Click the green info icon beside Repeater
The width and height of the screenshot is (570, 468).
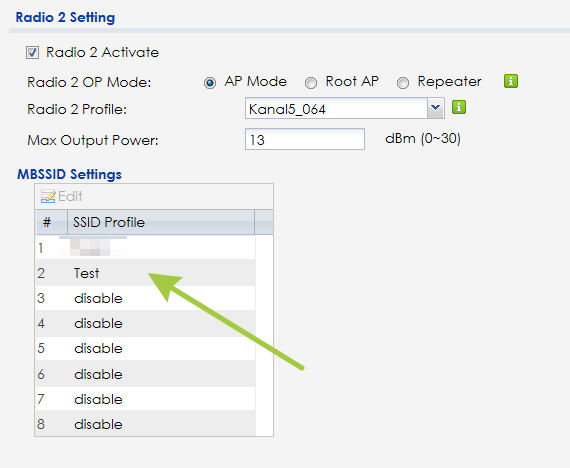coord(511,81)
